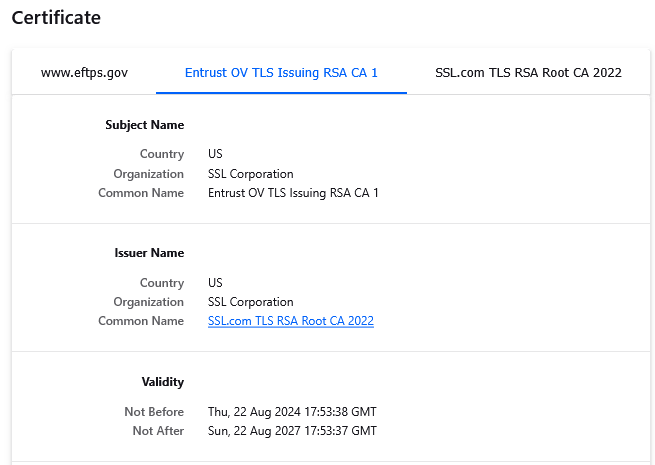Screen dimensions: 655x465
Task: Switch to the www.eftps.gov tab
Action: 84,73
